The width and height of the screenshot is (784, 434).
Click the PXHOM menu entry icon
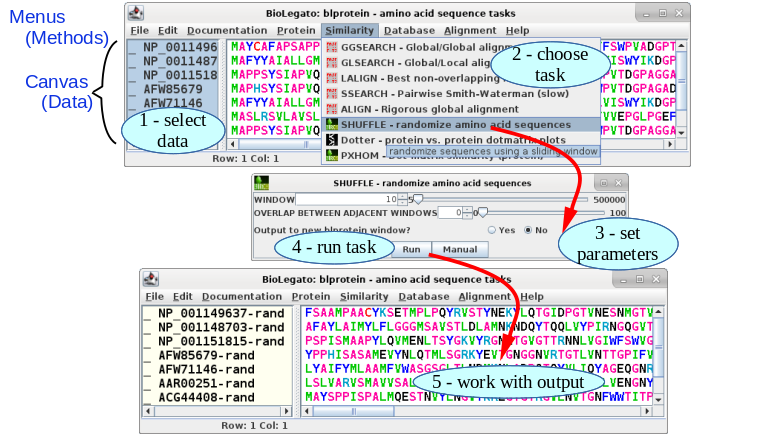(x=333, y=155)
